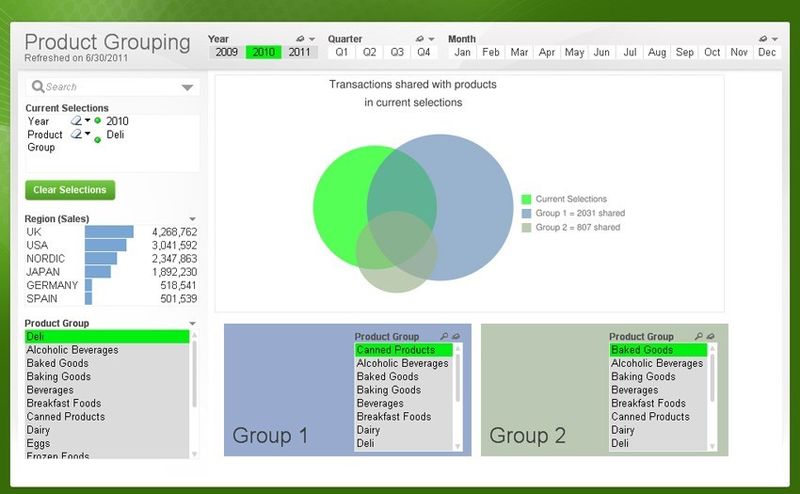Click the SPAIN sales value 501,539

point(179,299)
